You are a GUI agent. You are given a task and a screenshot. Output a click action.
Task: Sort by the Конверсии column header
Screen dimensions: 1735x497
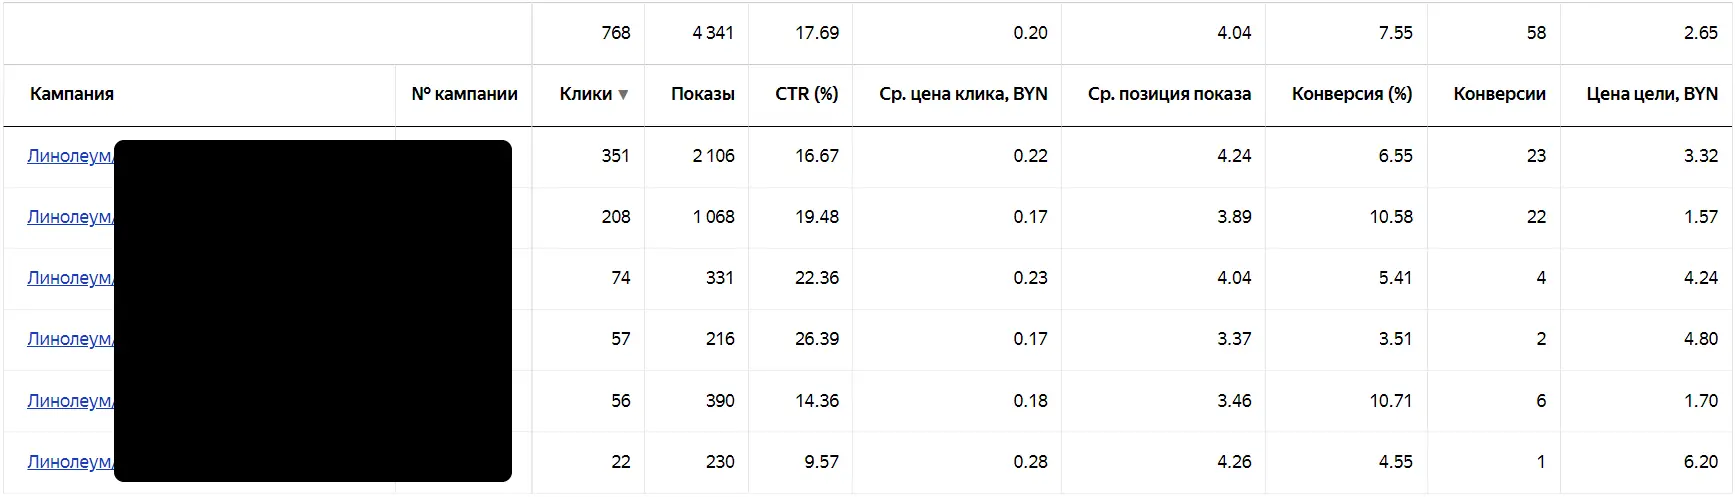pos(1499,94)
